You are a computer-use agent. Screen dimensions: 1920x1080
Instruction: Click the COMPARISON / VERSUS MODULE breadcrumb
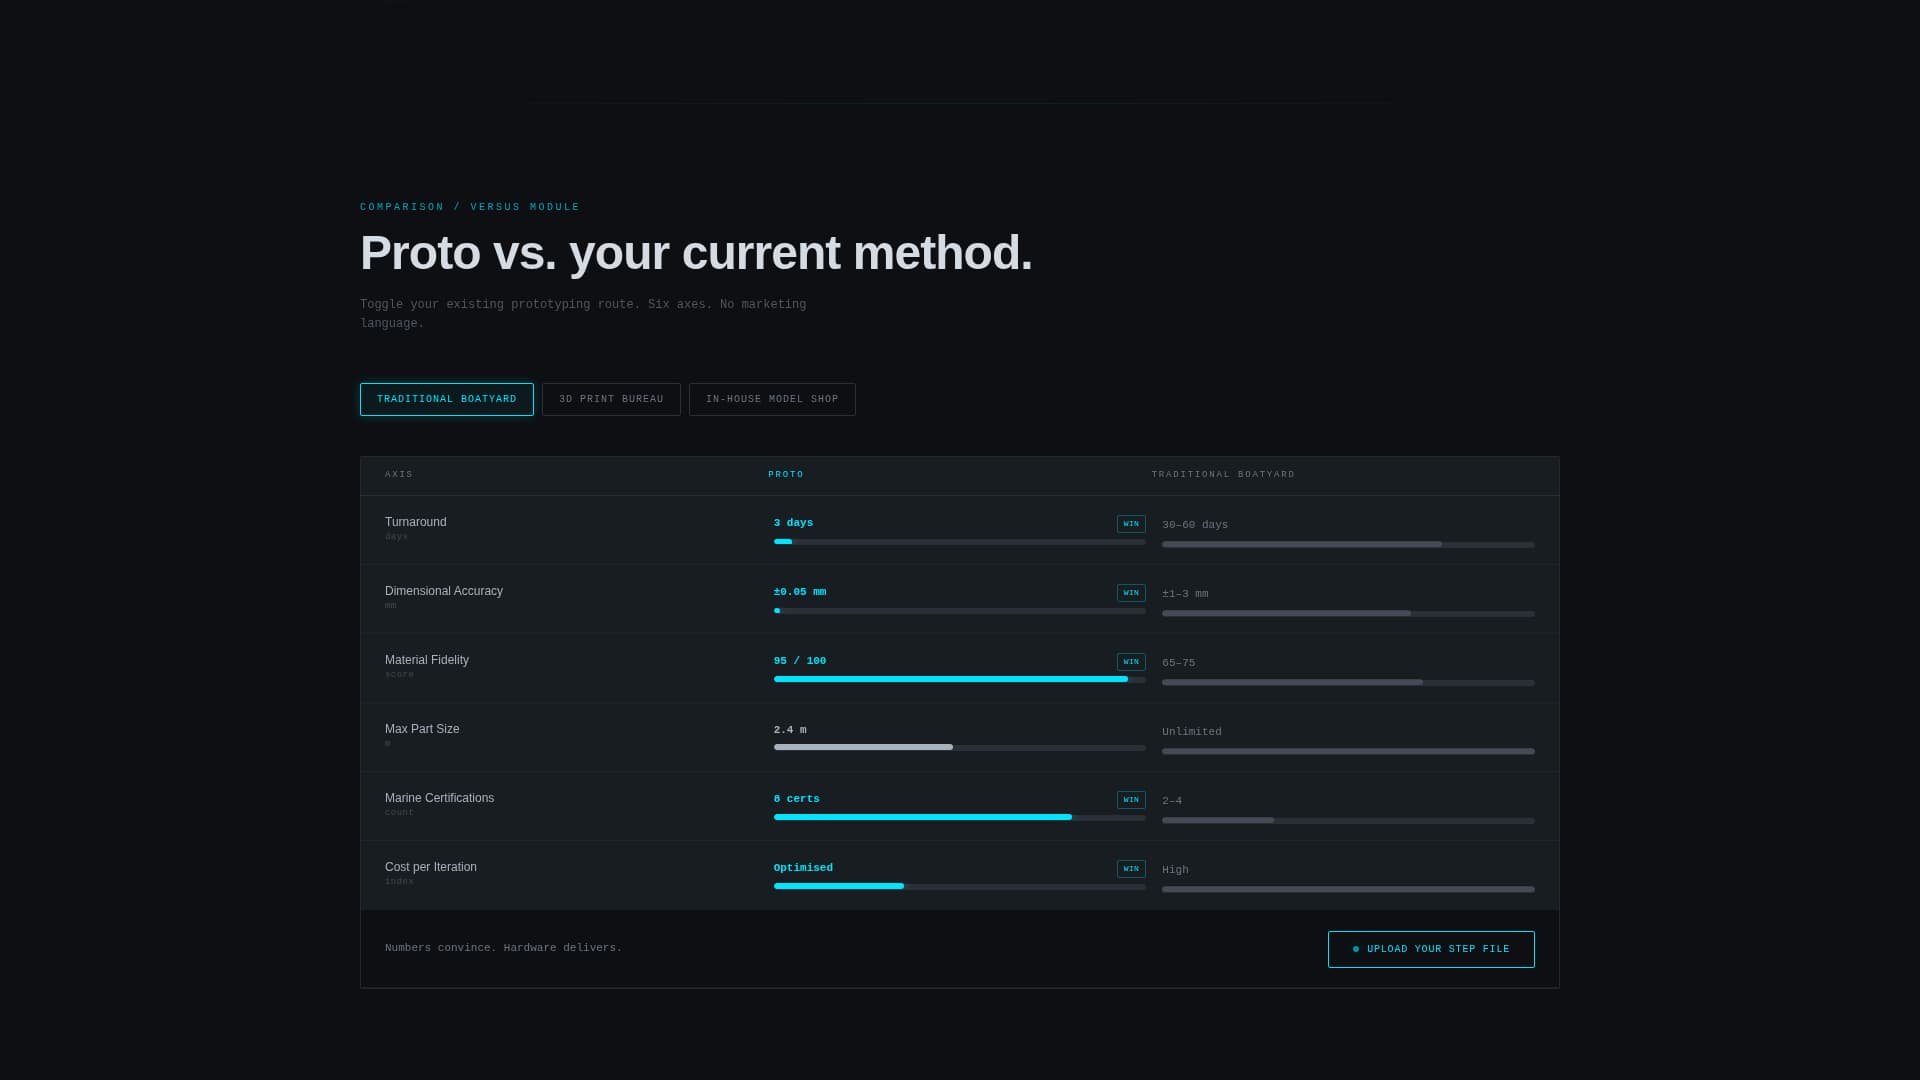(470, 207)
